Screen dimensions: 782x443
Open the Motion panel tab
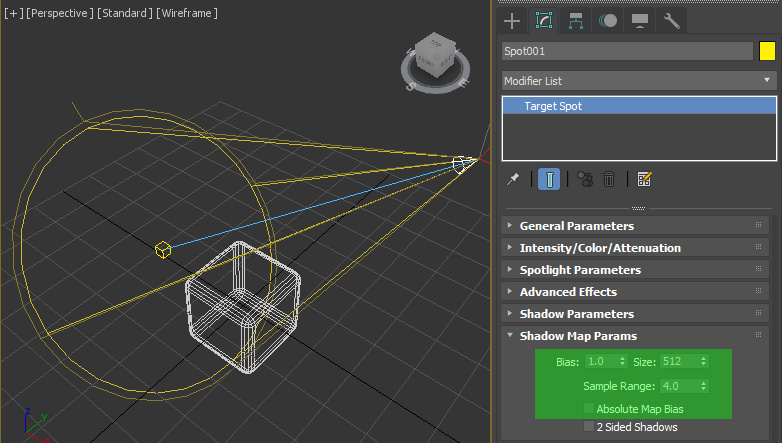[x=608, y=21]
